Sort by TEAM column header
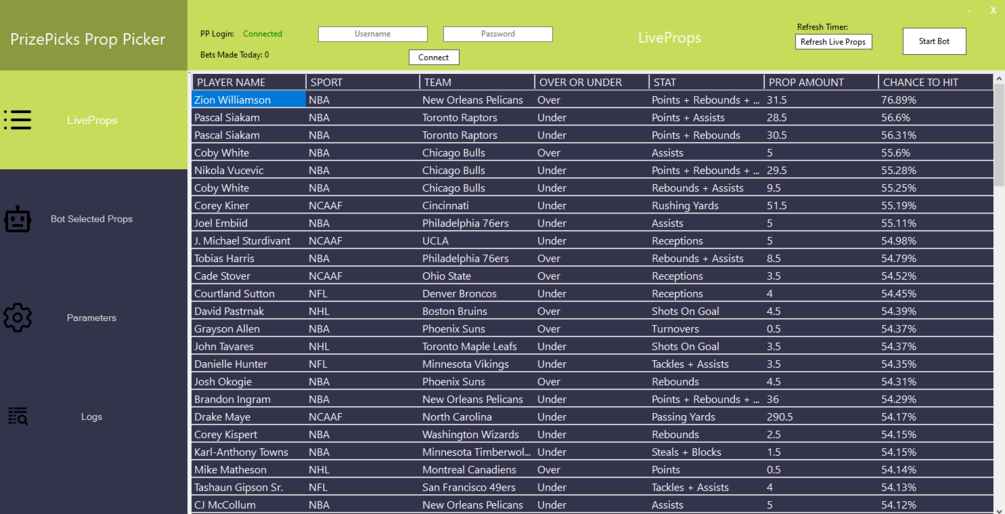The height and width of the screenshot is (514, 1005). 477,82
